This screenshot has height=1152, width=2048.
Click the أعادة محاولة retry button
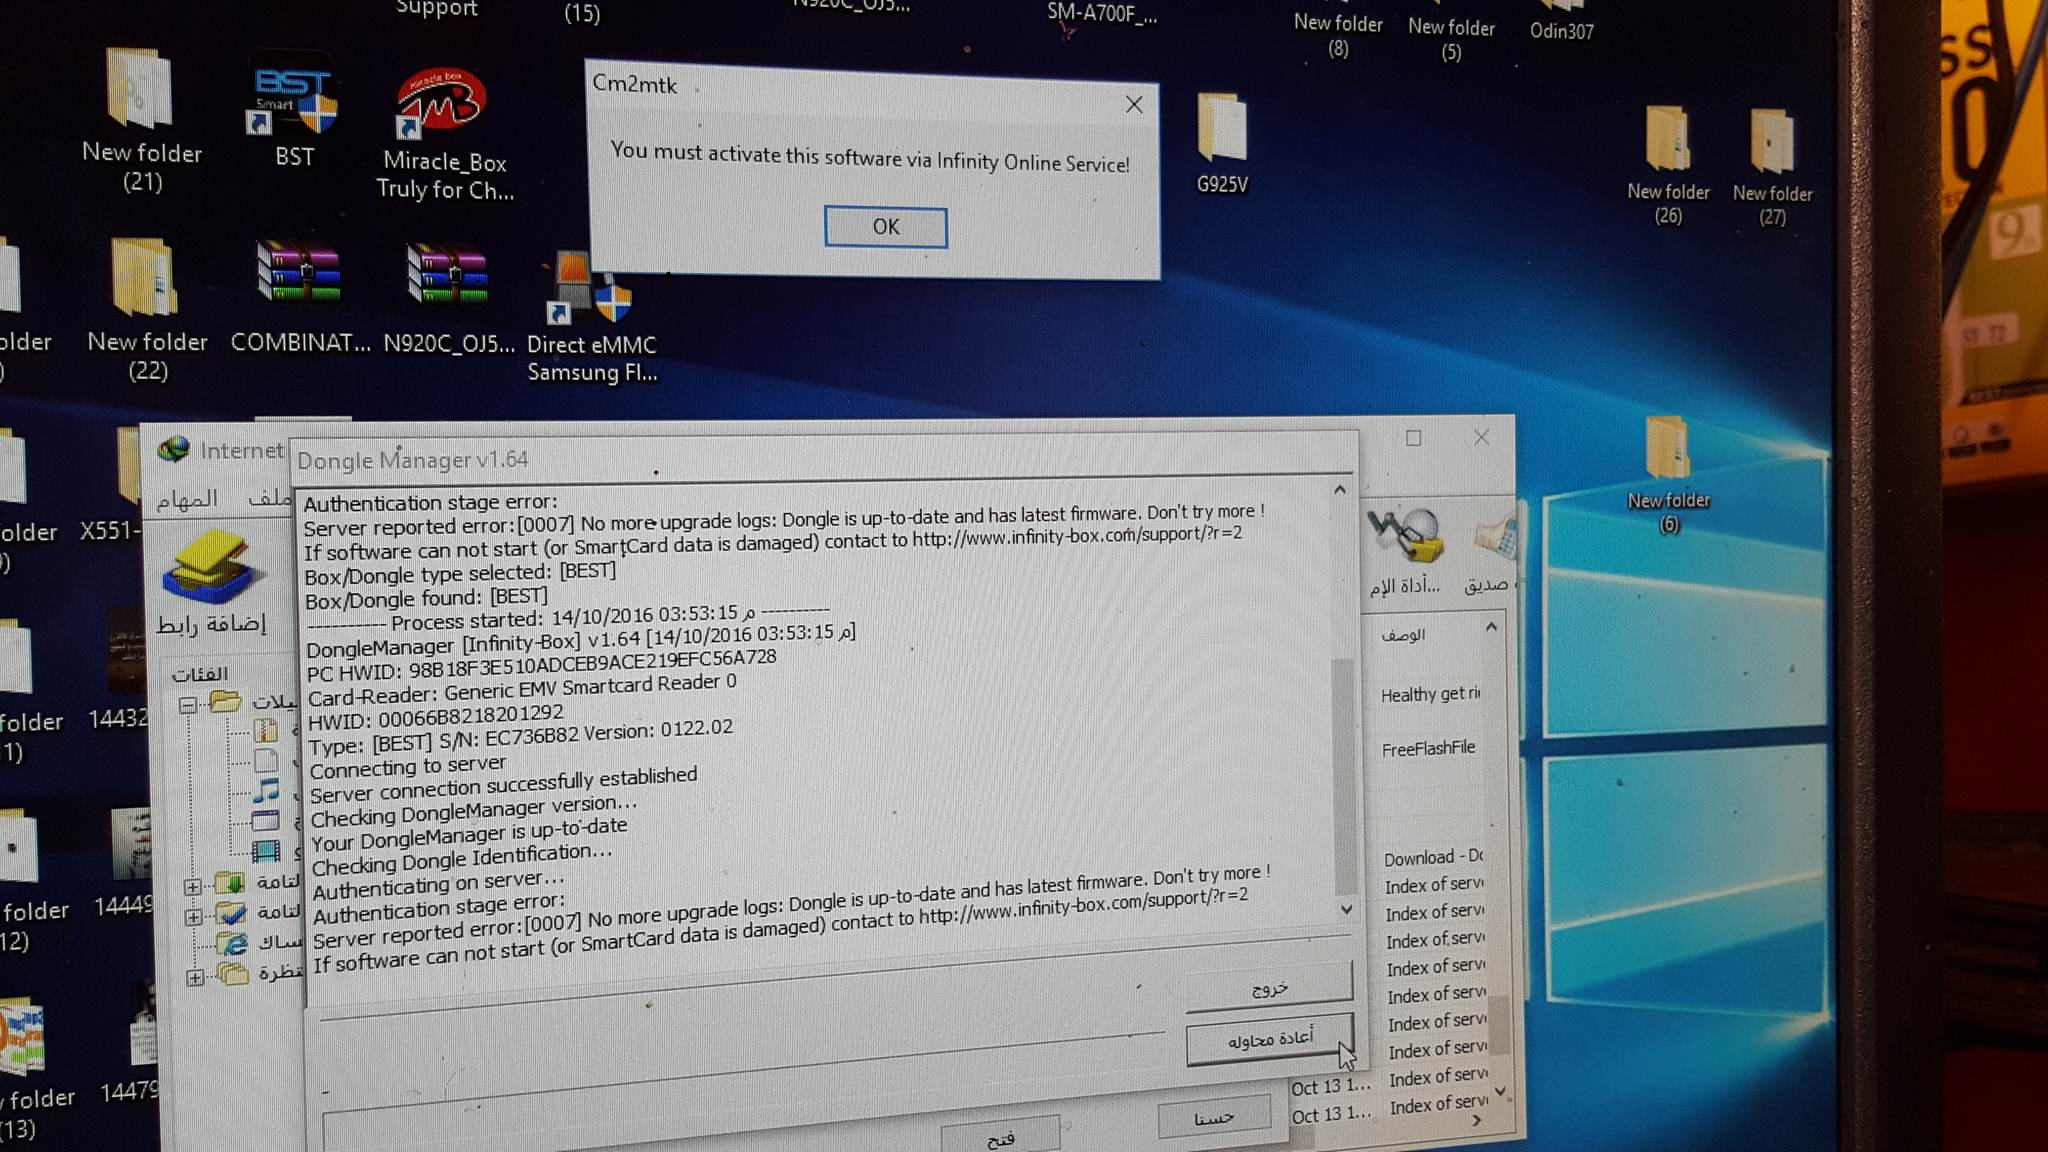click(x=1270, y=1039)
